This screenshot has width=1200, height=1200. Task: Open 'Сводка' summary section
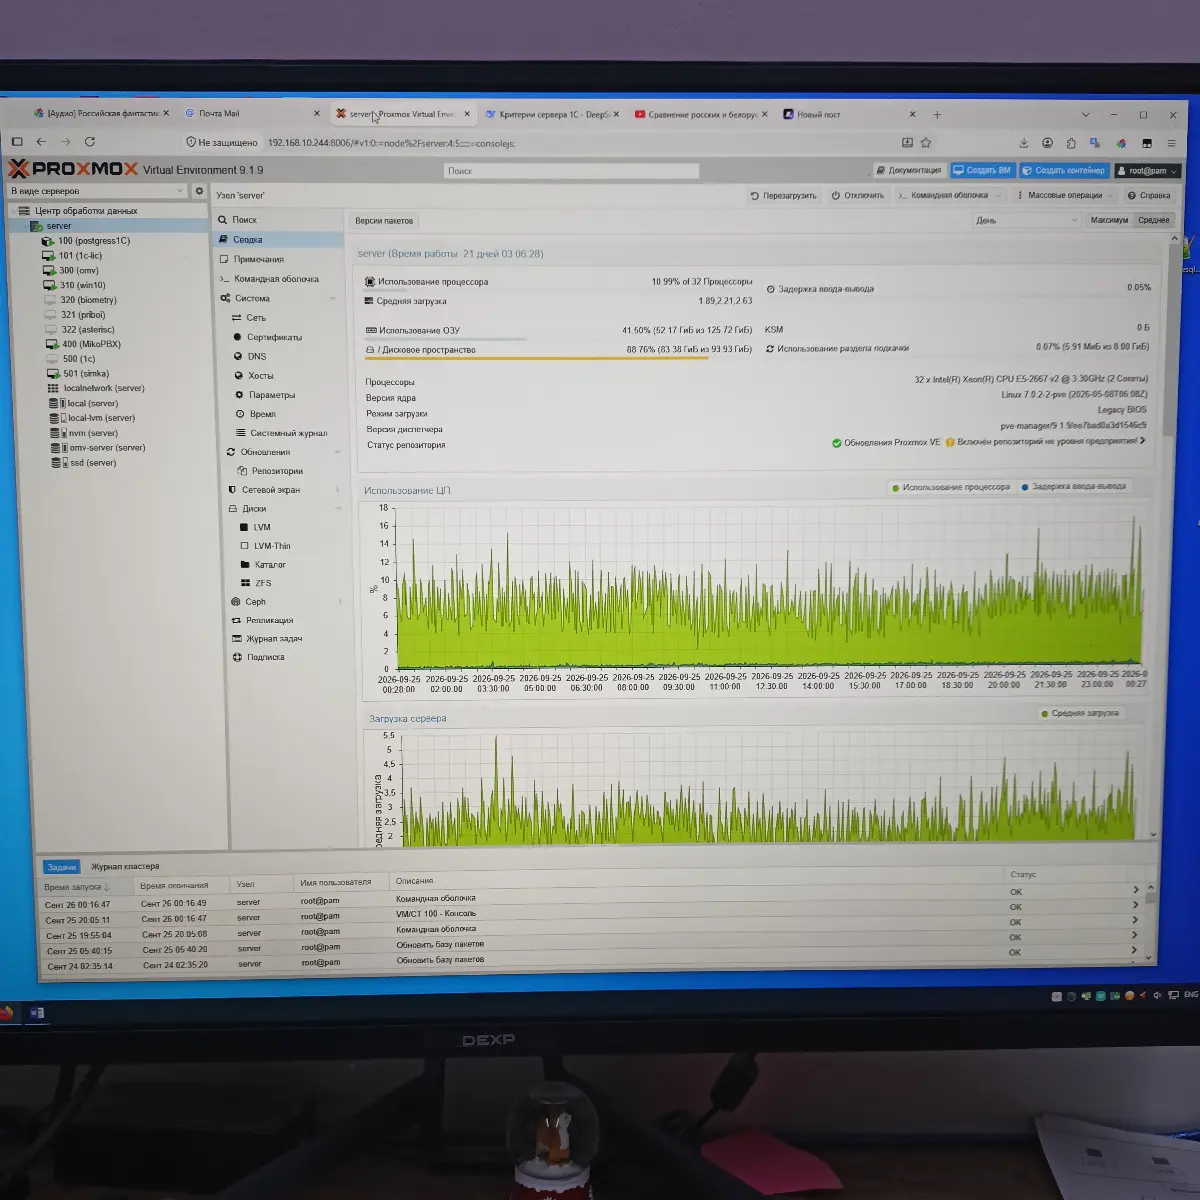[x=247, y=240]
